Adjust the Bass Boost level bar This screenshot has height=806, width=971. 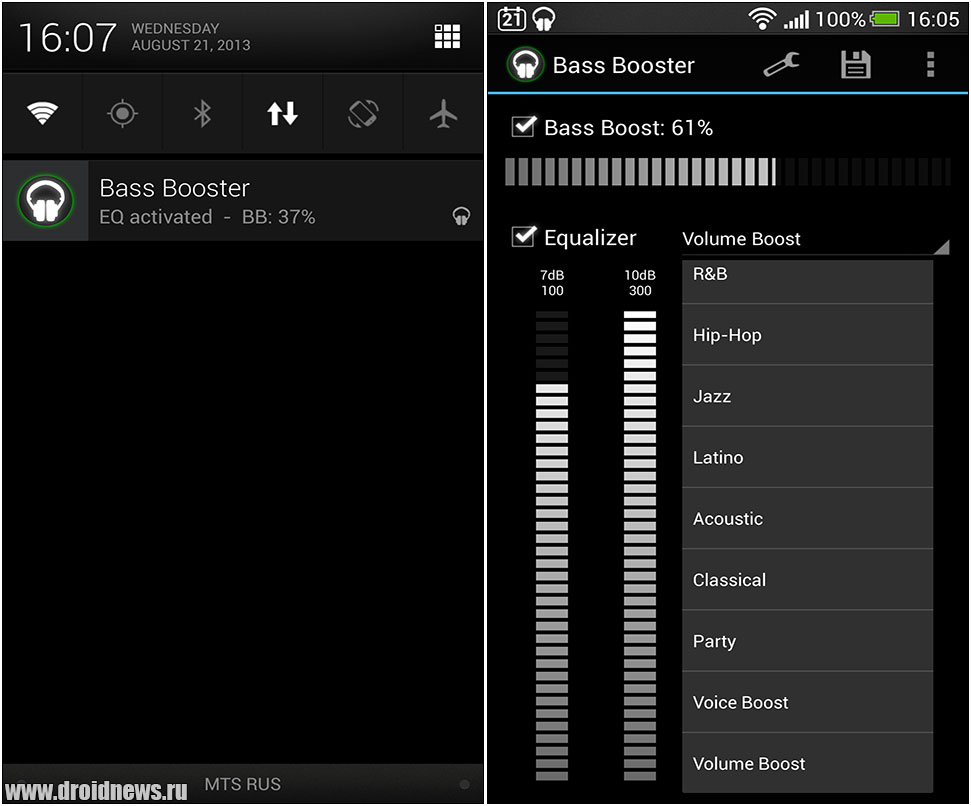coord(728,171)
